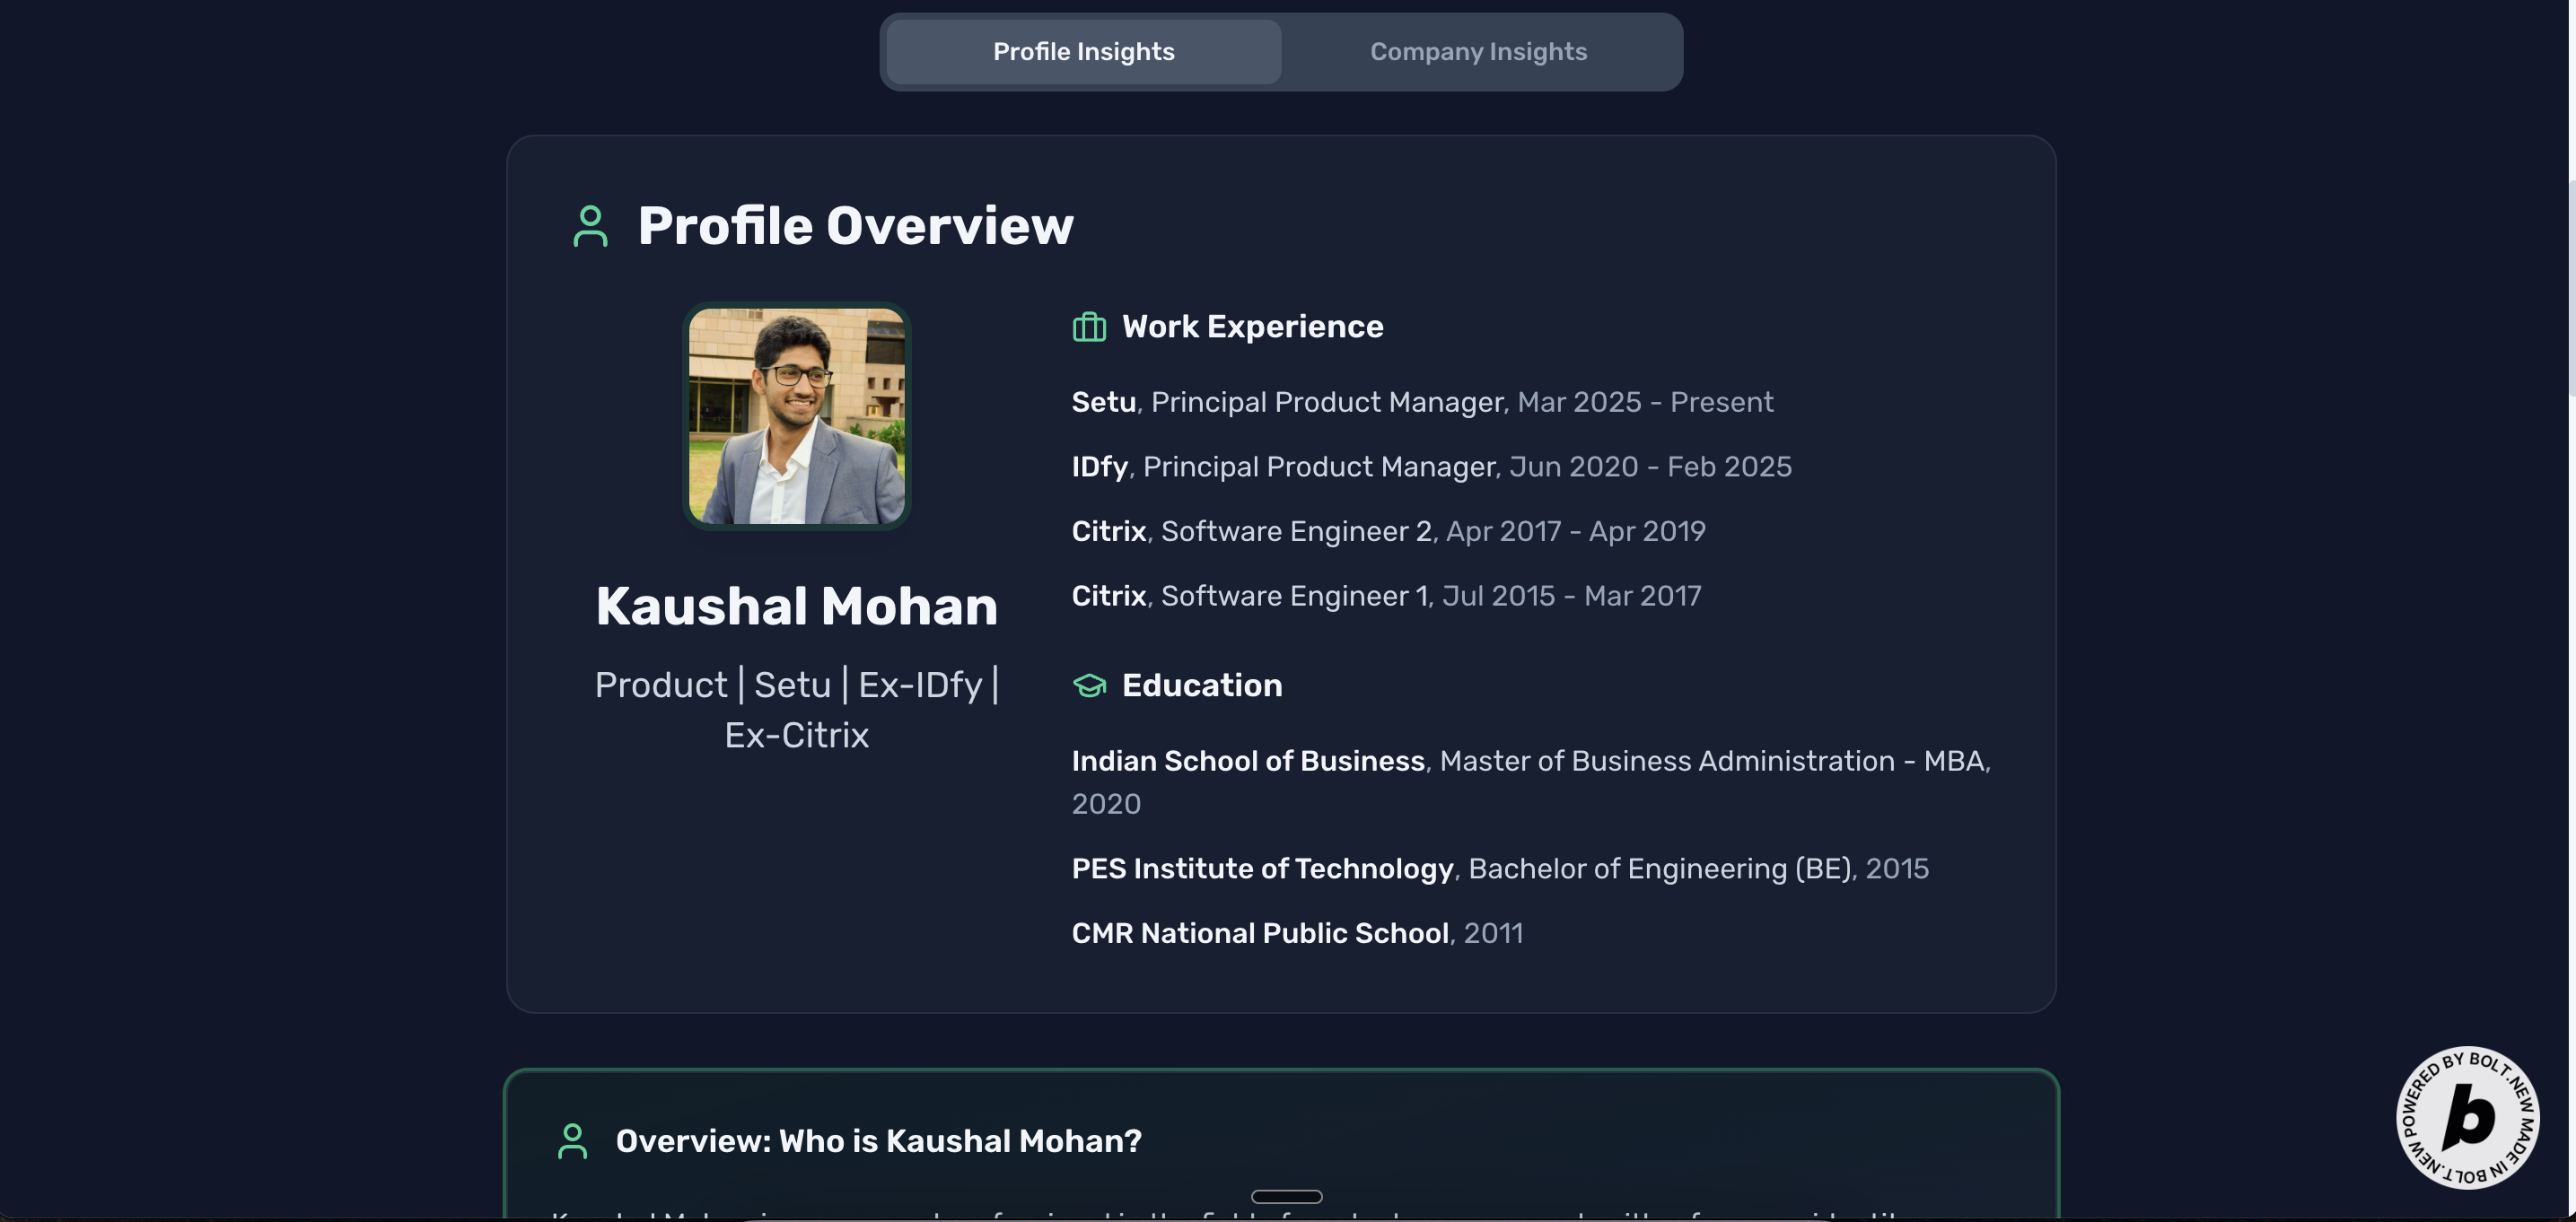Click IDfy company name entry
Viewport: 2576px width, 1222px height.
point(1099,467)
